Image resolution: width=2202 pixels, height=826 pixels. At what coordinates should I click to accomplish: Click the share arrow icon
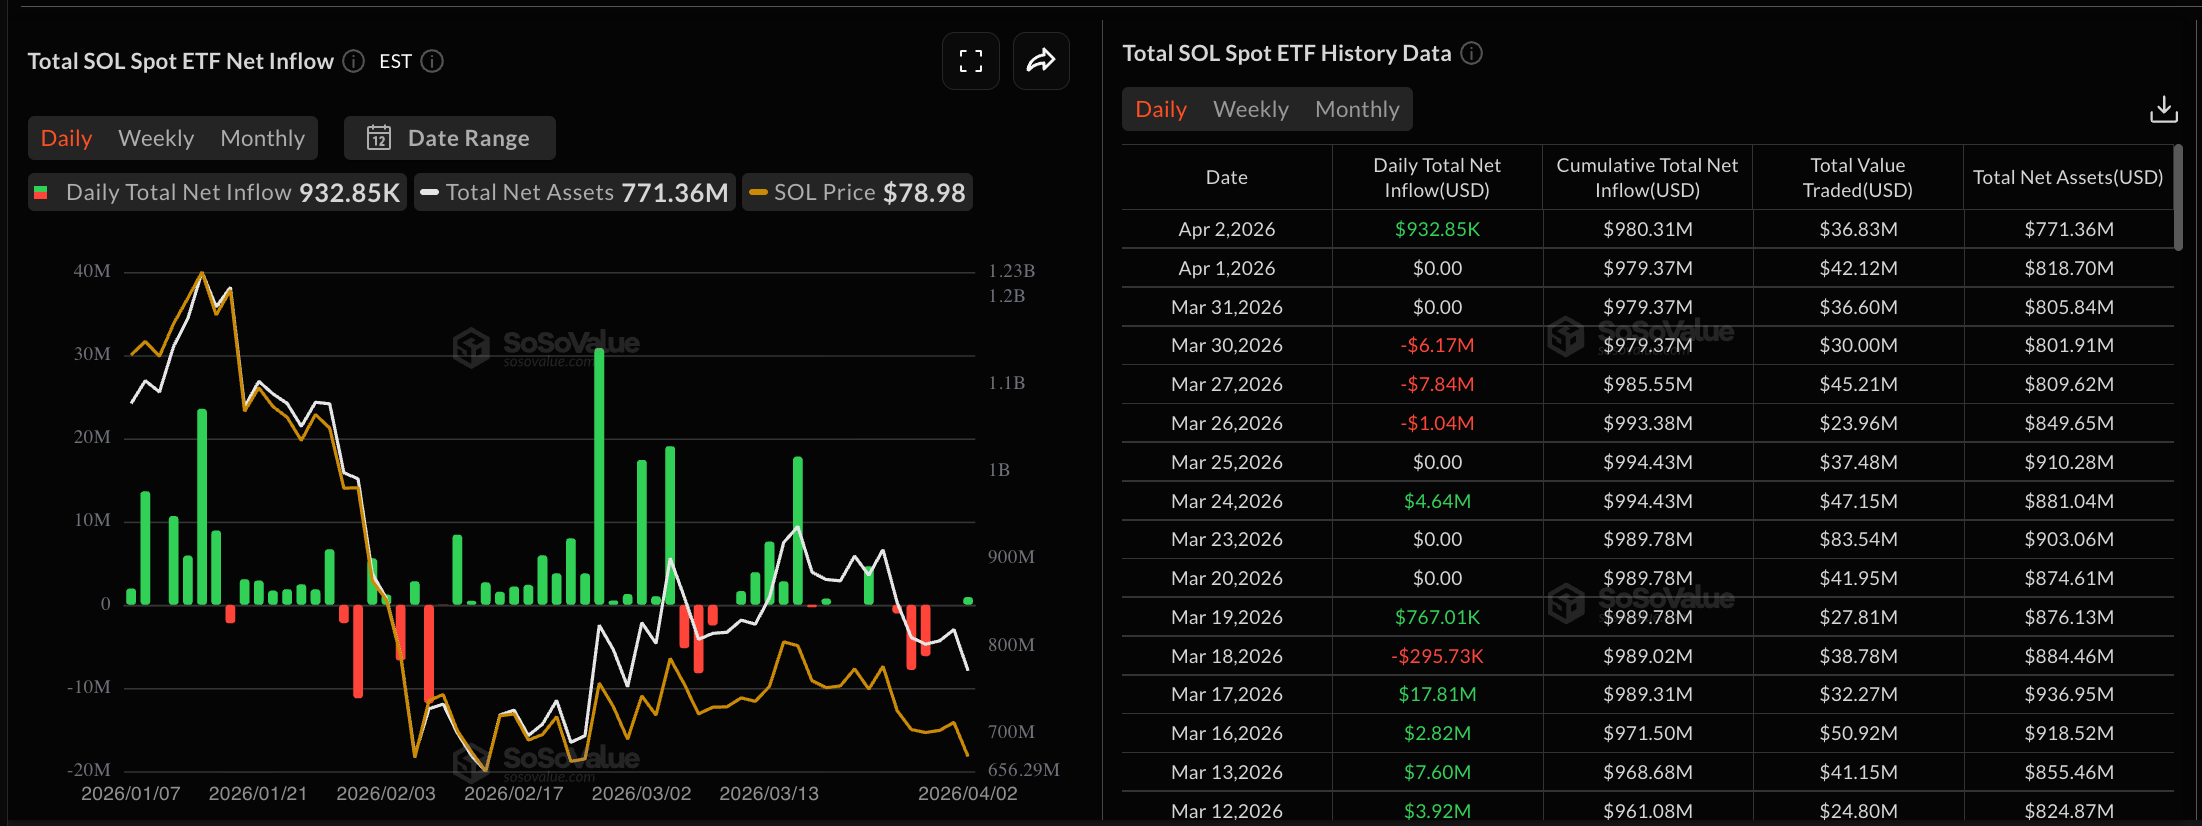tap(1041, 61)
